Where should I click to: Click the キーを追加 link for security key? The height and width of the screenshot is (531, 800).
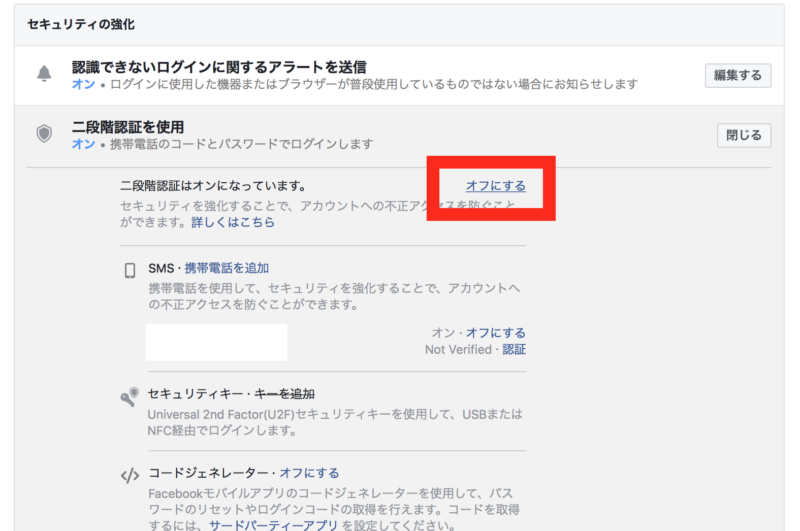point(284,394)
